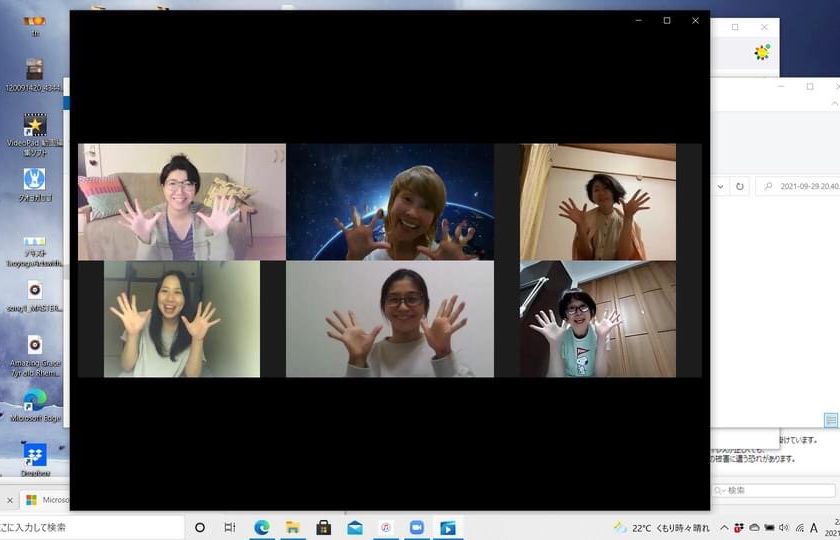Toggle the volume icon in the system tray
The width and height of the screenshot is (840, 540).
click(784, 527)
